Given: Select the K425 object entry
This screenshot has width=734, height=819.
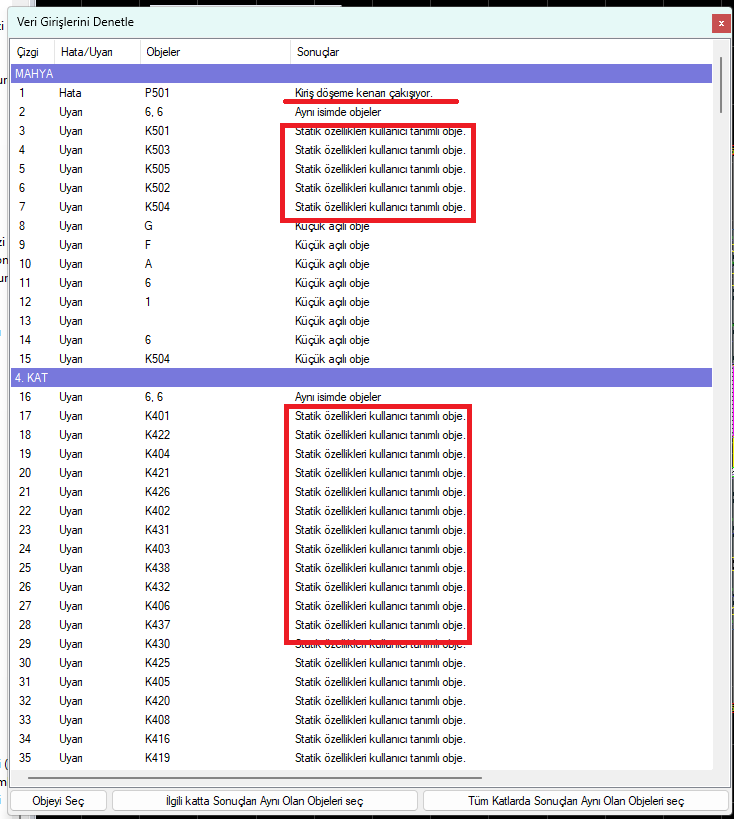Looking at the screenshot, I should 157,663.
